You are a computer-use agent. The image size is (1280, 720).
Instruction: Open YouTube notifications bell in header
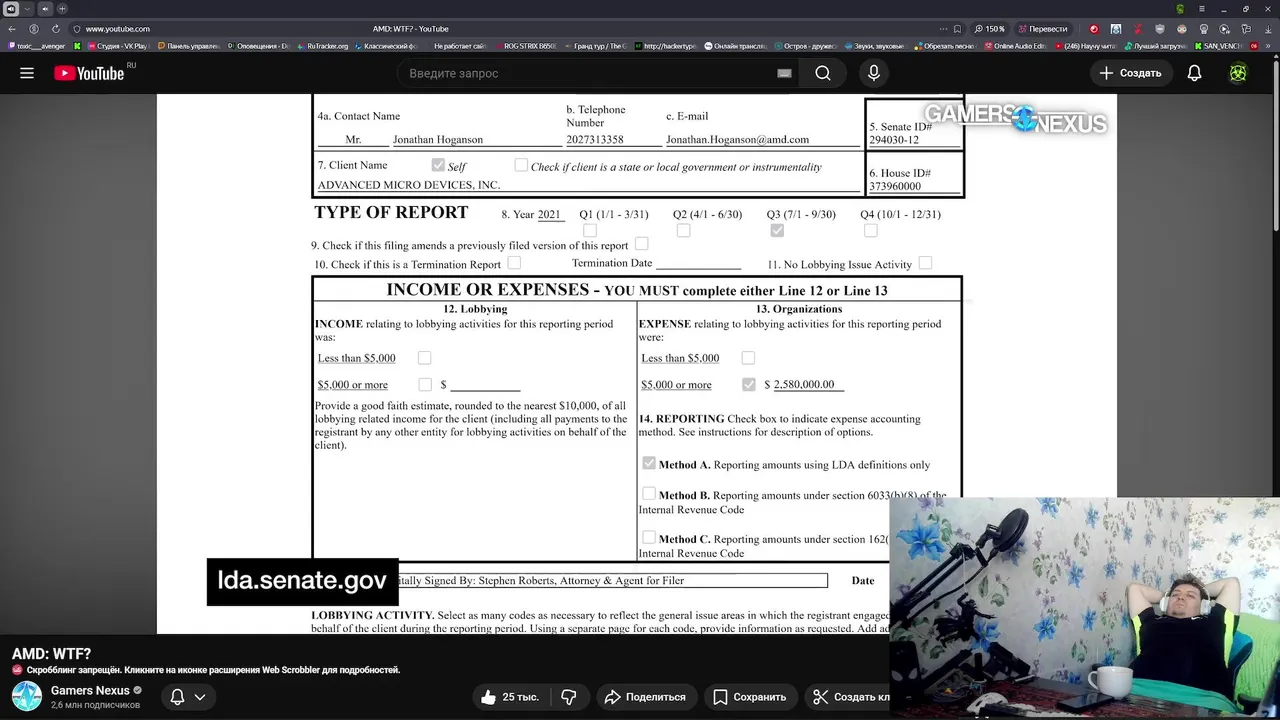click(x=1194, y=73)
